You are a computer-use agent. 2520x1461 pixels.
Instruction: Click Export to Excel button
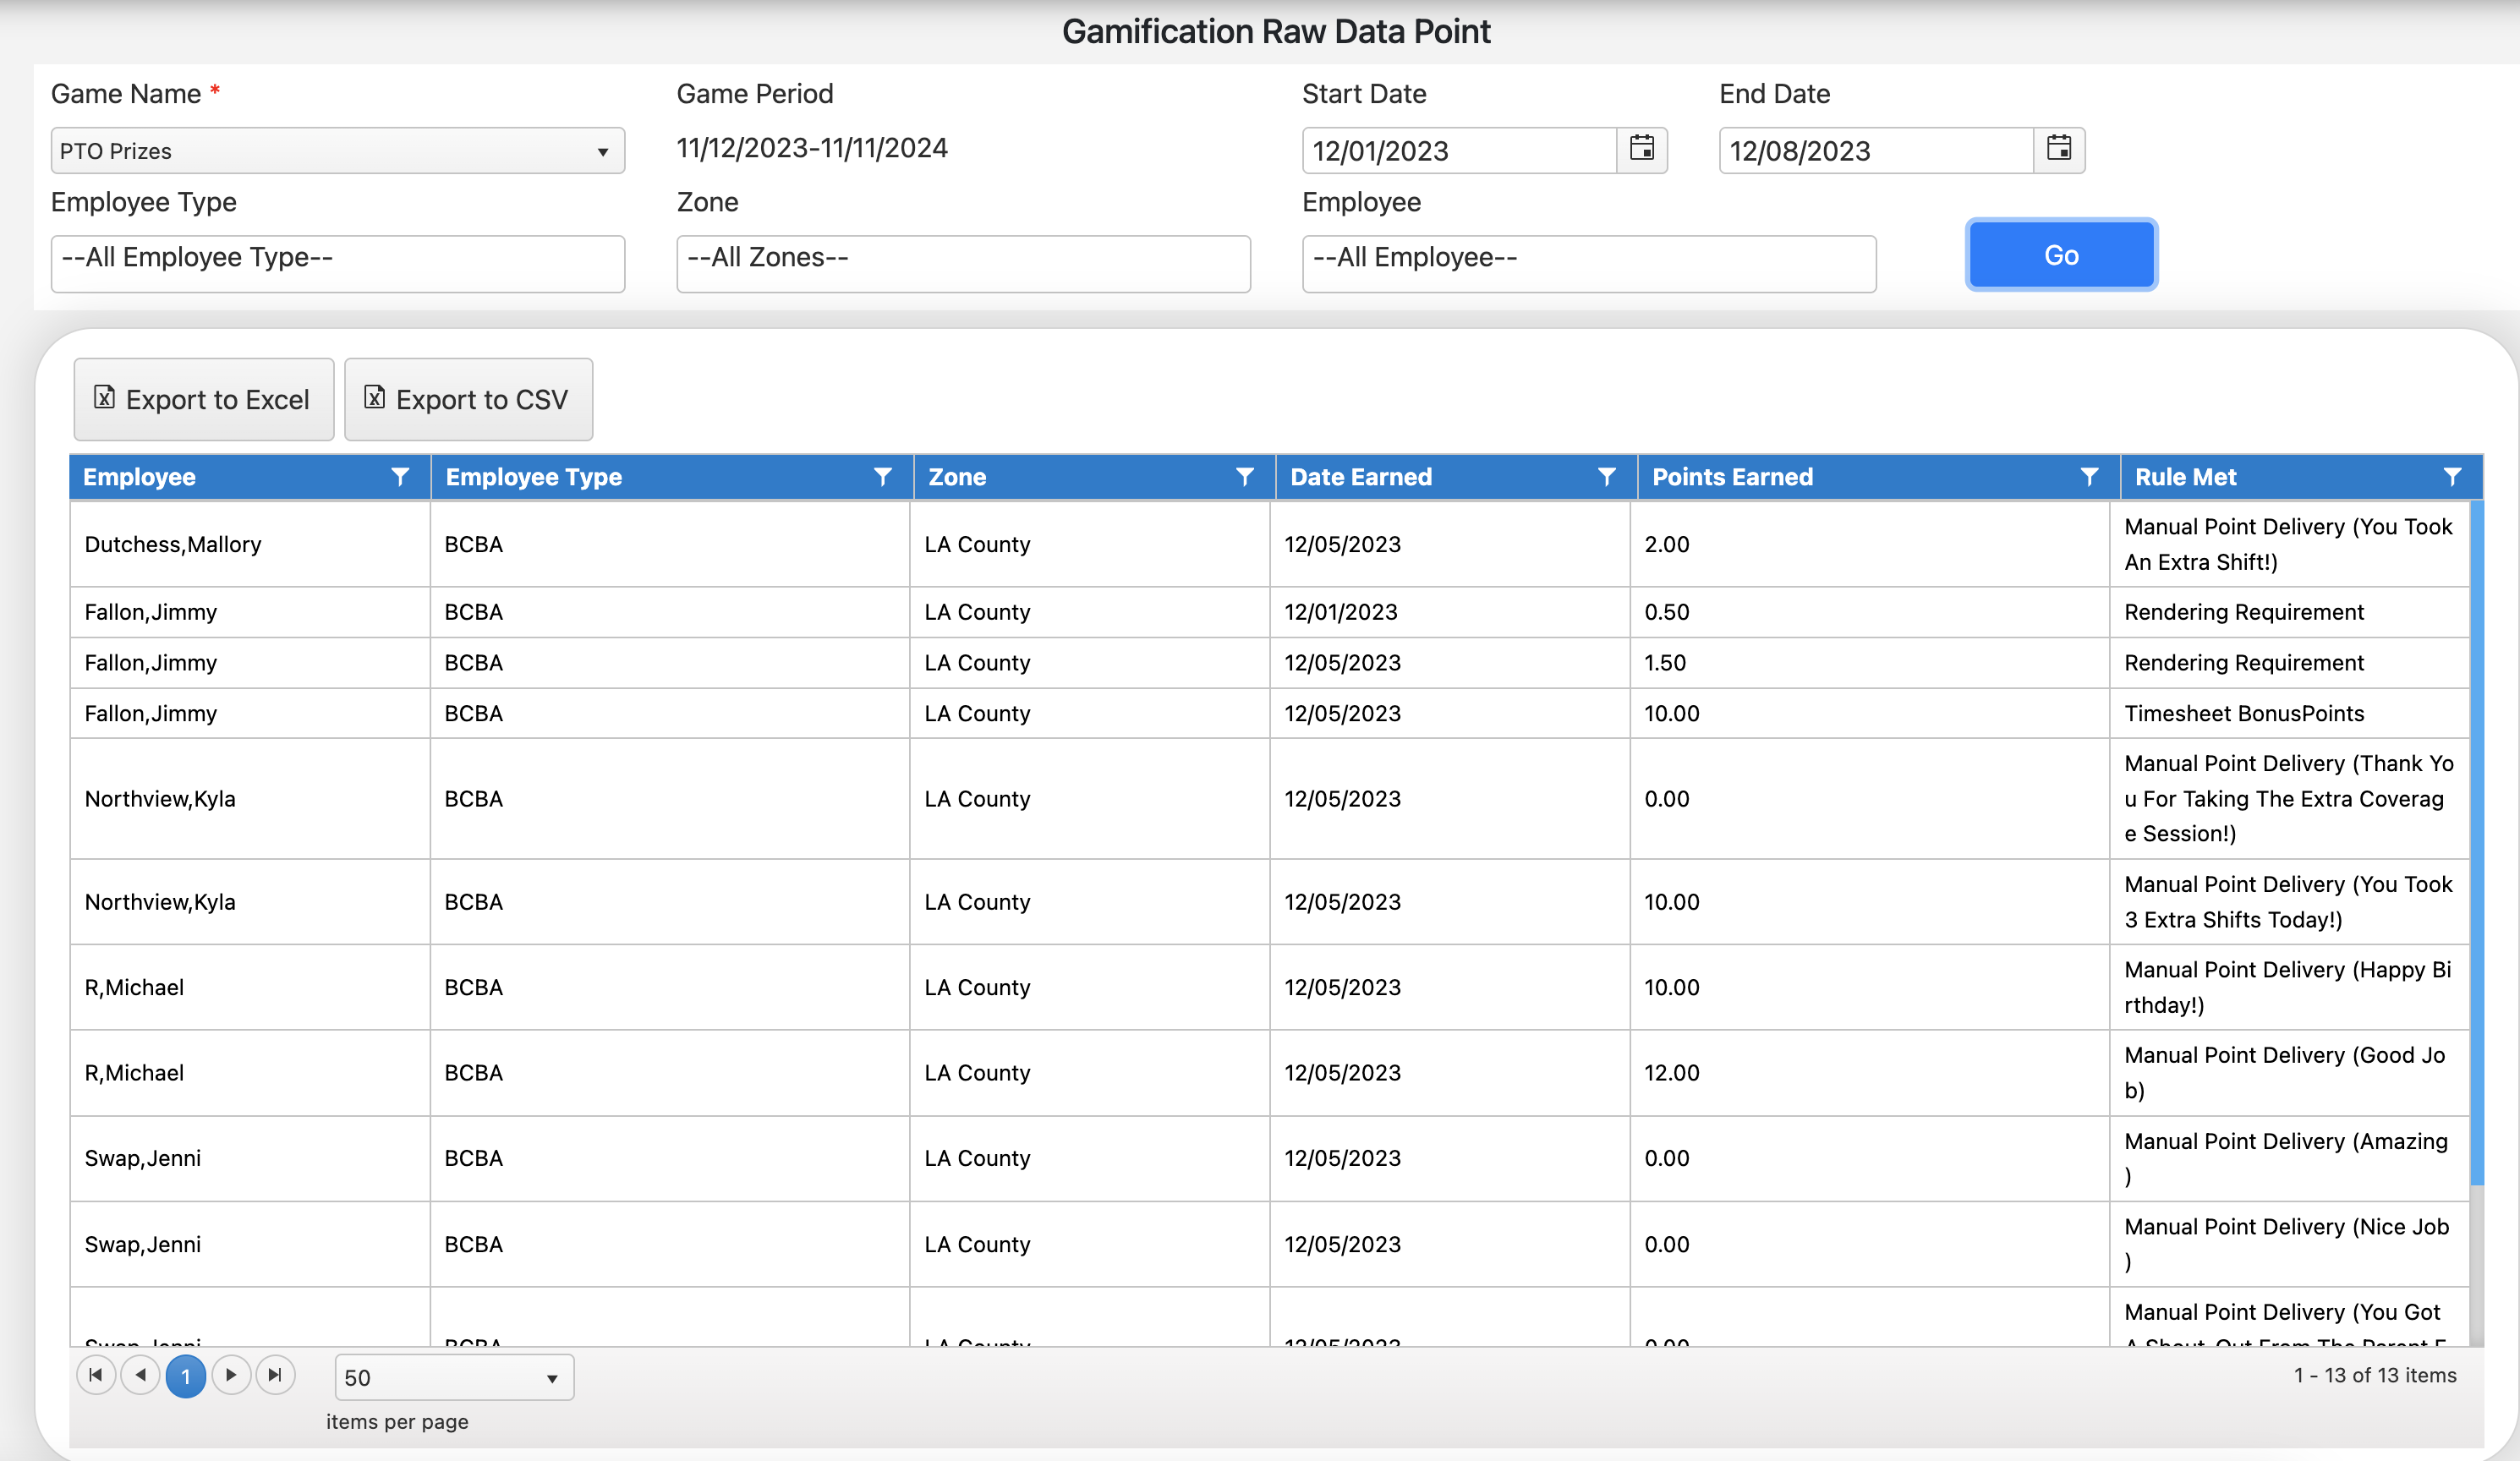(203, 399)
